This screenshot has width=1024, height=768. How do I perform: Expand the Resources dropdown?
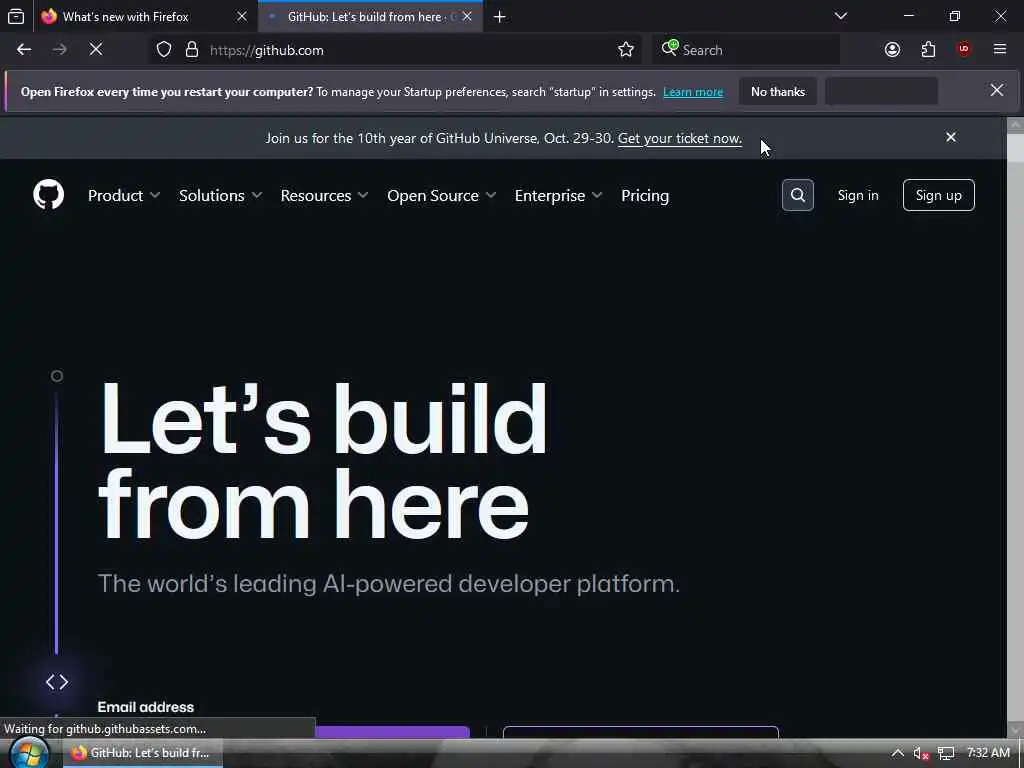[x=324, y=195]
